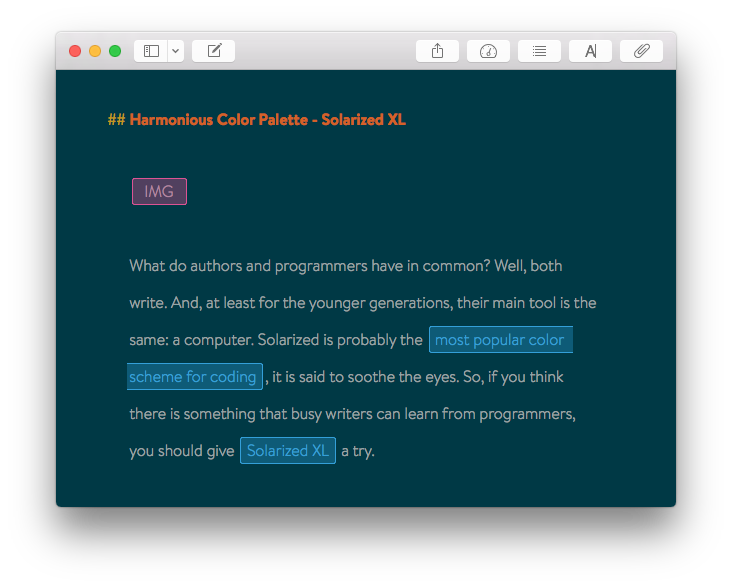The height and width of the screenshot is (587, 732).
Task: Toggle the sidebar layout view button
Action: tap(151, 51)
